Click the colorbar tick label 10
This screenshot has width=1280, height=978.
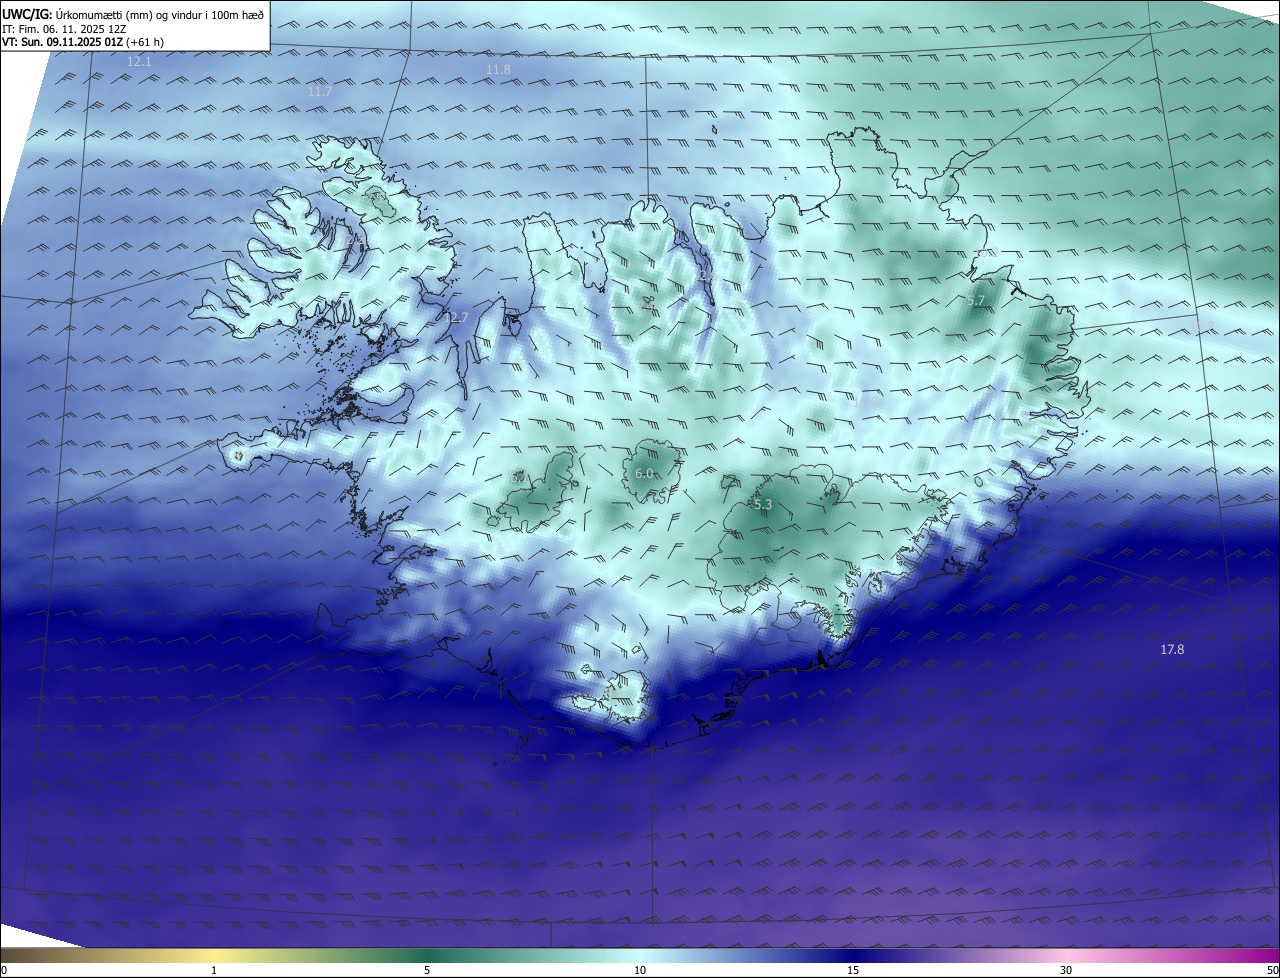[640, 971]
